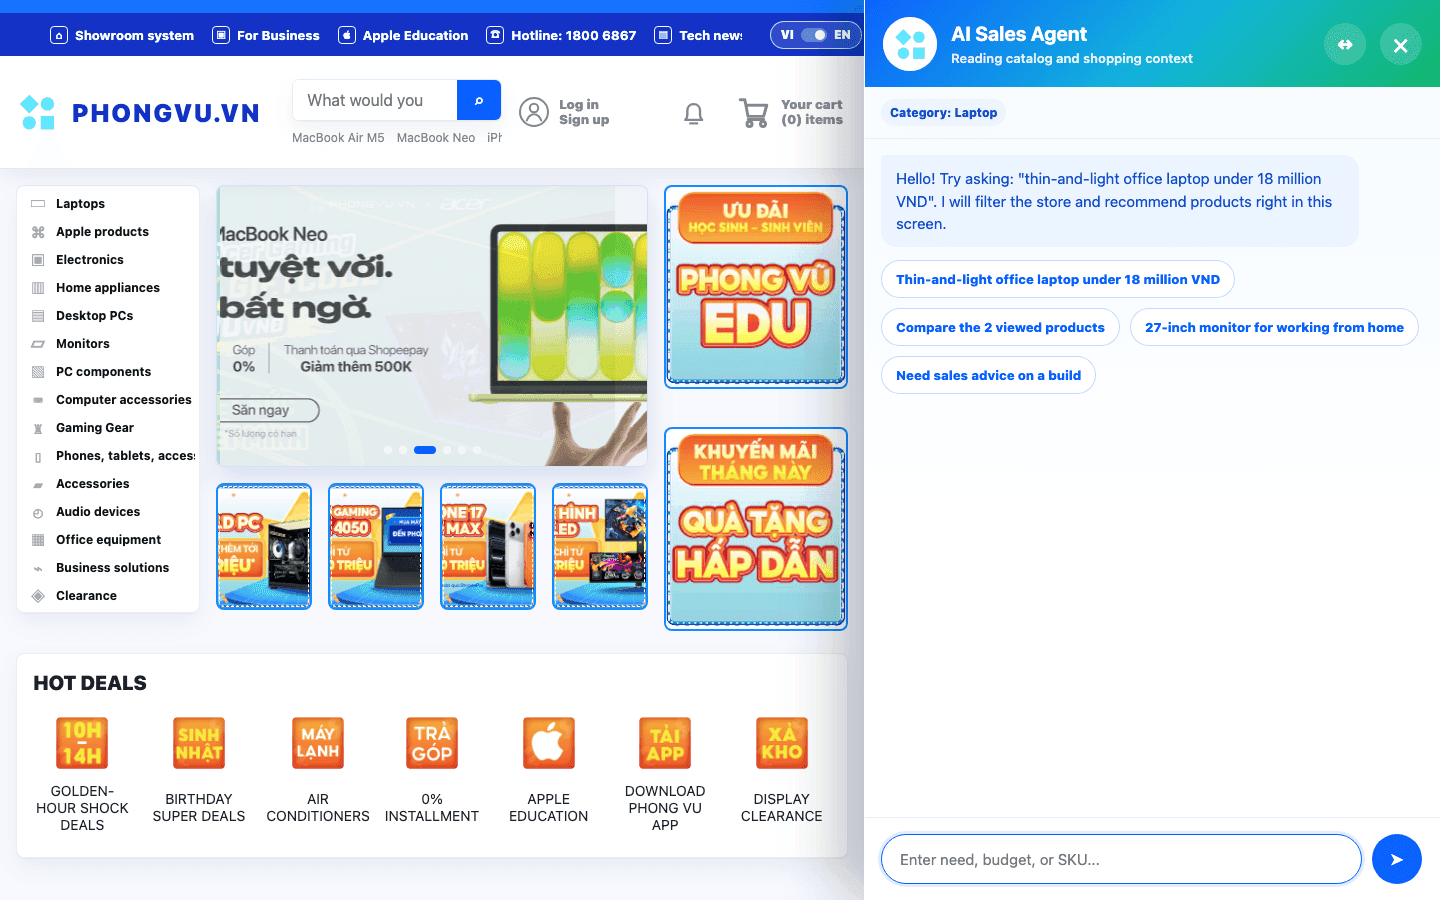This screenshot has width=1440, height=900.
Task: Focus the chat message input field
Action: pos(1121,860)
